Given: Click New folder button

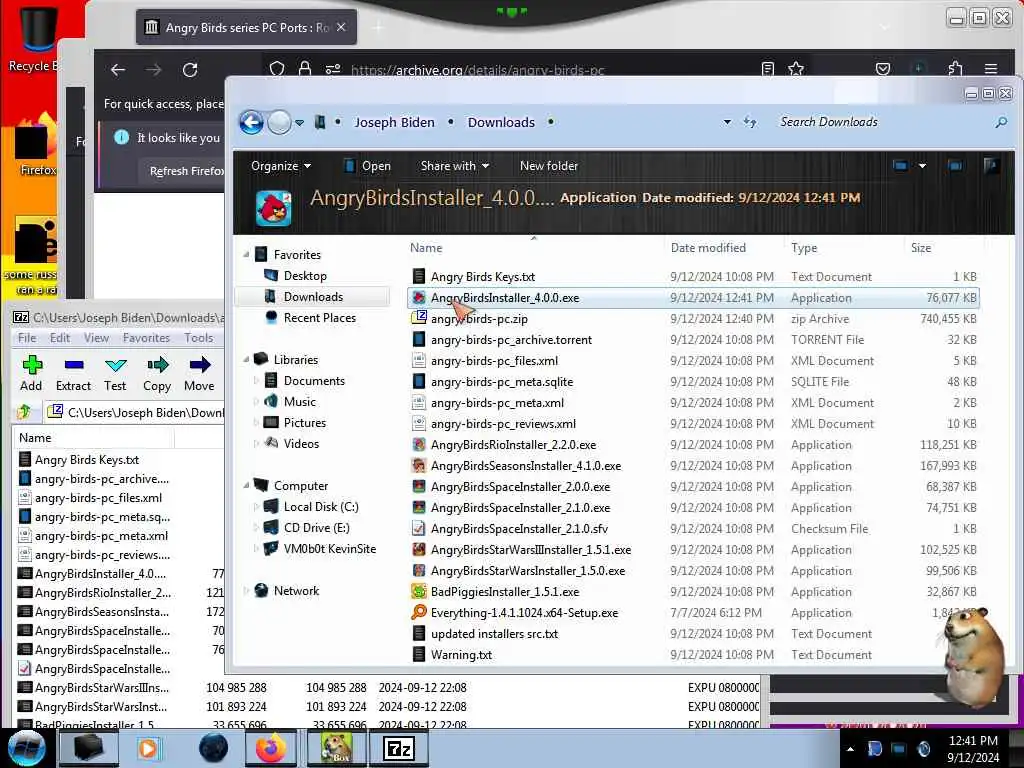Looking at the screenshot, I should pos(549,166).
